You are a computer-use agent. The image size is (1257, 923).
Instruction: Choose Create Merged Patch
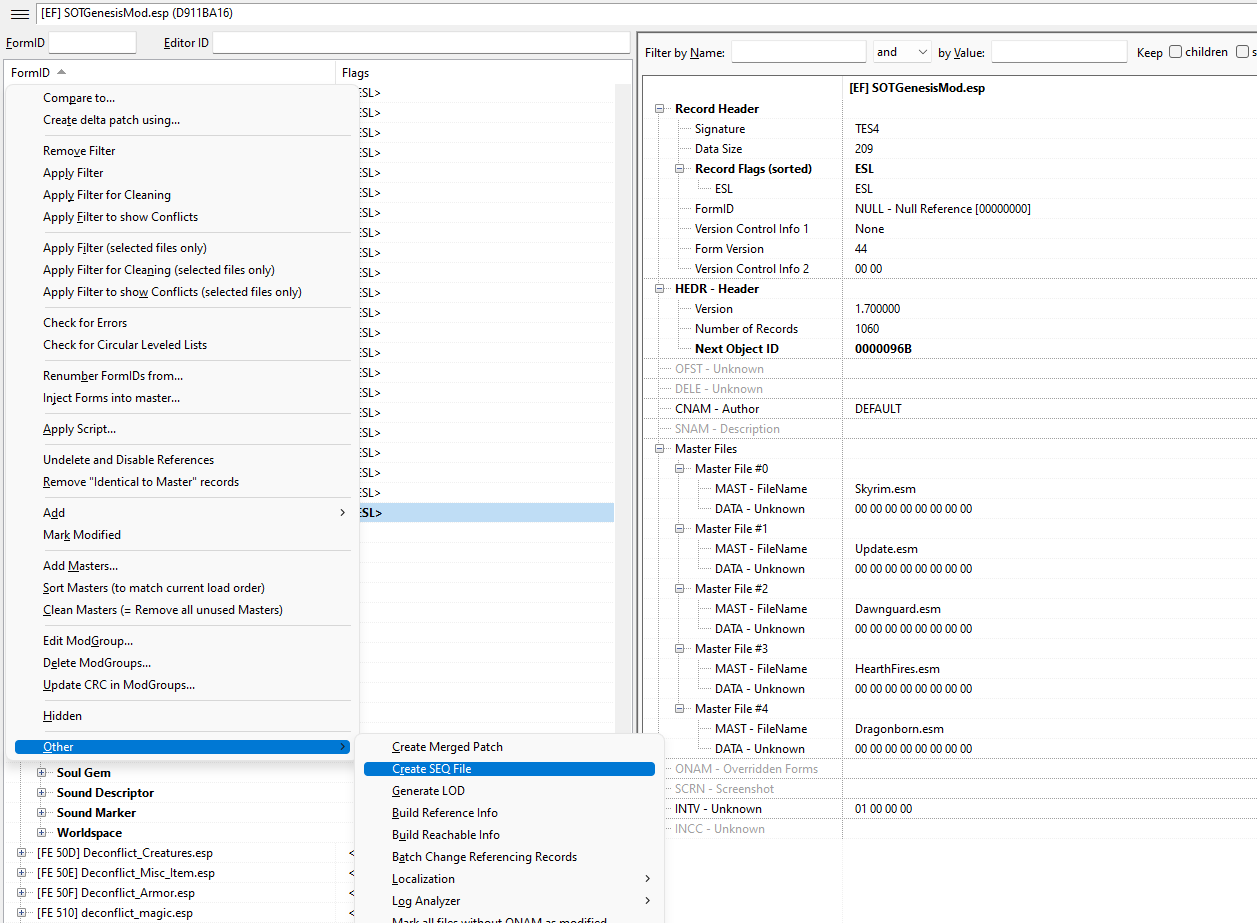(x=509, y=747)
